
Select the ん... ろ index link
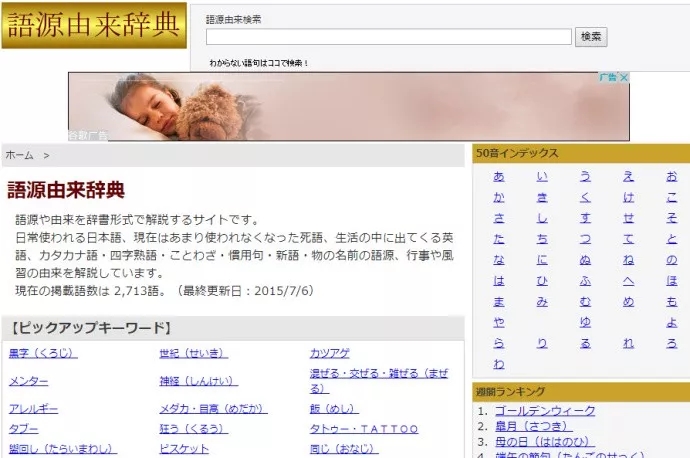coord(672,343)
